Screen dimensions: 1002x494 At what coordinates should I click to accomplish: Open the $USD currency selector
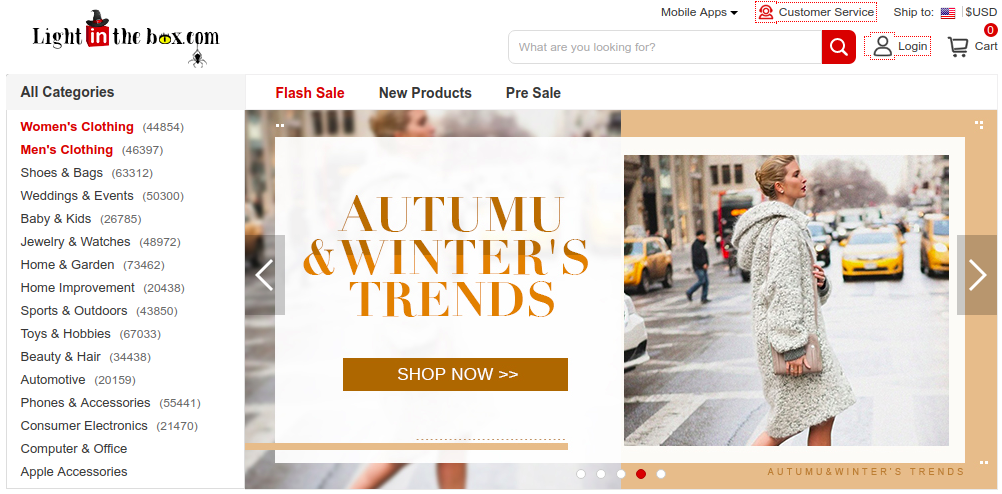(x=981, y=12)
